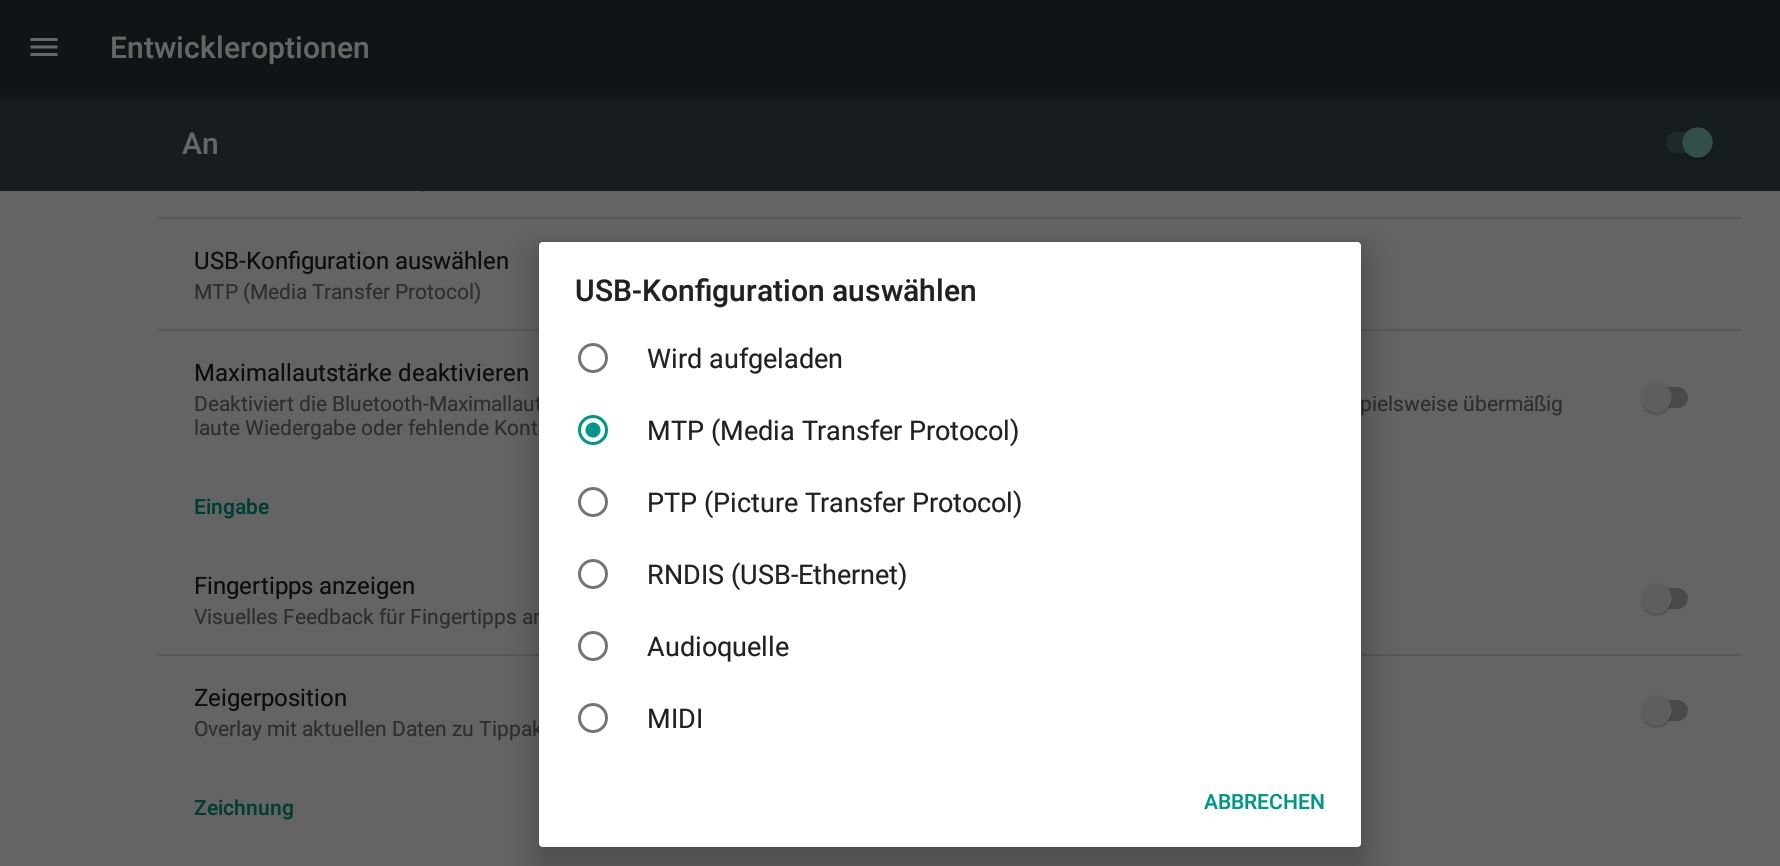The width and height of the screenshot is (1780, 866).
Task: Click the Entwickleroptionen page title
Action: click(240, 48)
